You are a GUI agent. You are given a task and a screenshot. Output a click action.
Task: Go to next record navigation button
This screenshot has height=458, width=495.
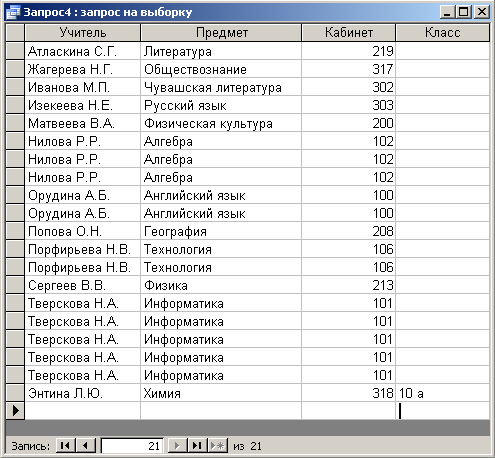click(x=177, y=446)
